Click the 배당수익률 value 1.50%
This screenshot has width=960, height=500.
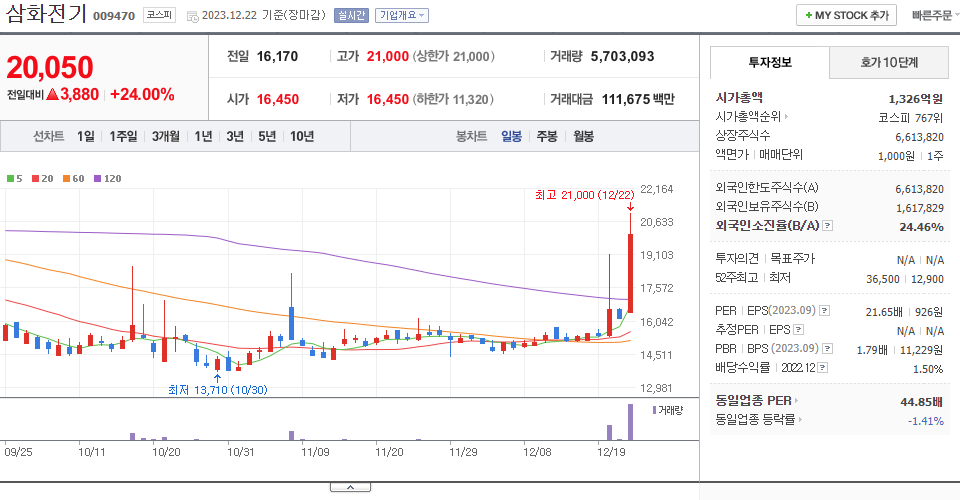click(928, 369)
